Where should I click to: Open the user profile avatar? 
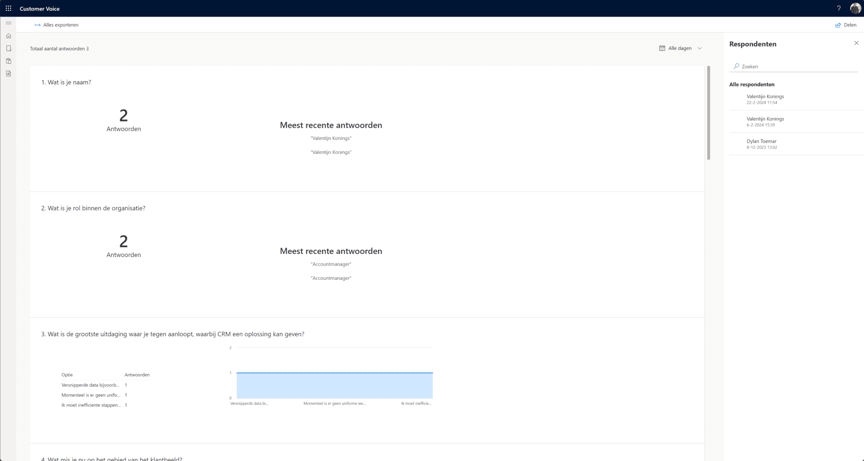pyautogui.click(x=855, y=8)
